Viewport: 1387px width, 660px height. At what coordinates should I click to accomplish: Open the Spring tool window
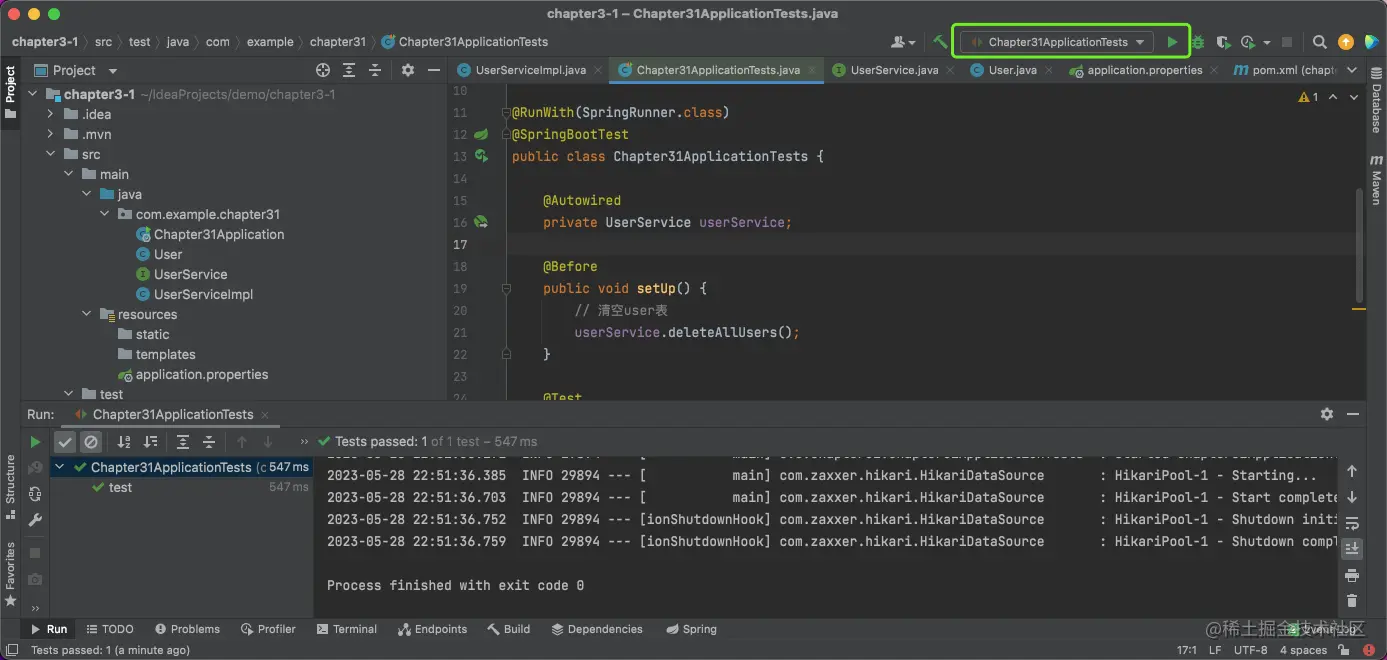pos(690,629)
